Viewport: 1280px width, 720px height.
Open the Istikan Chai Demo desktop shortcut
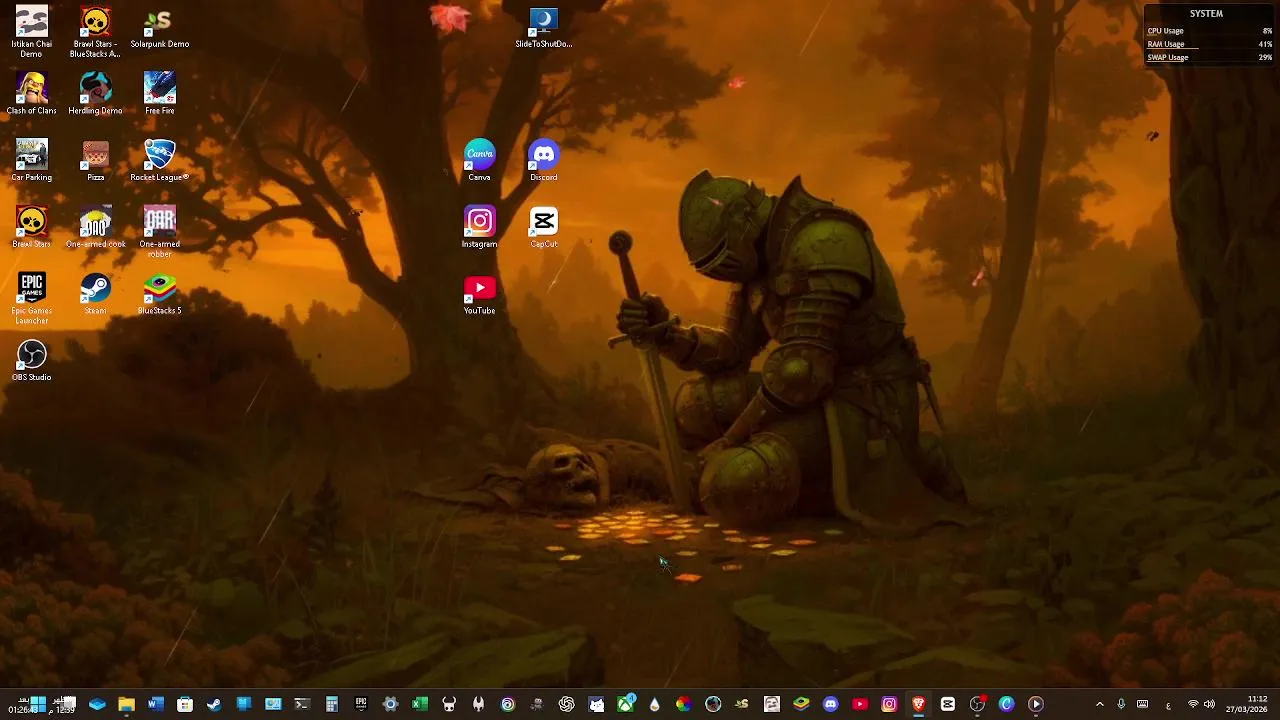point(31,32)
